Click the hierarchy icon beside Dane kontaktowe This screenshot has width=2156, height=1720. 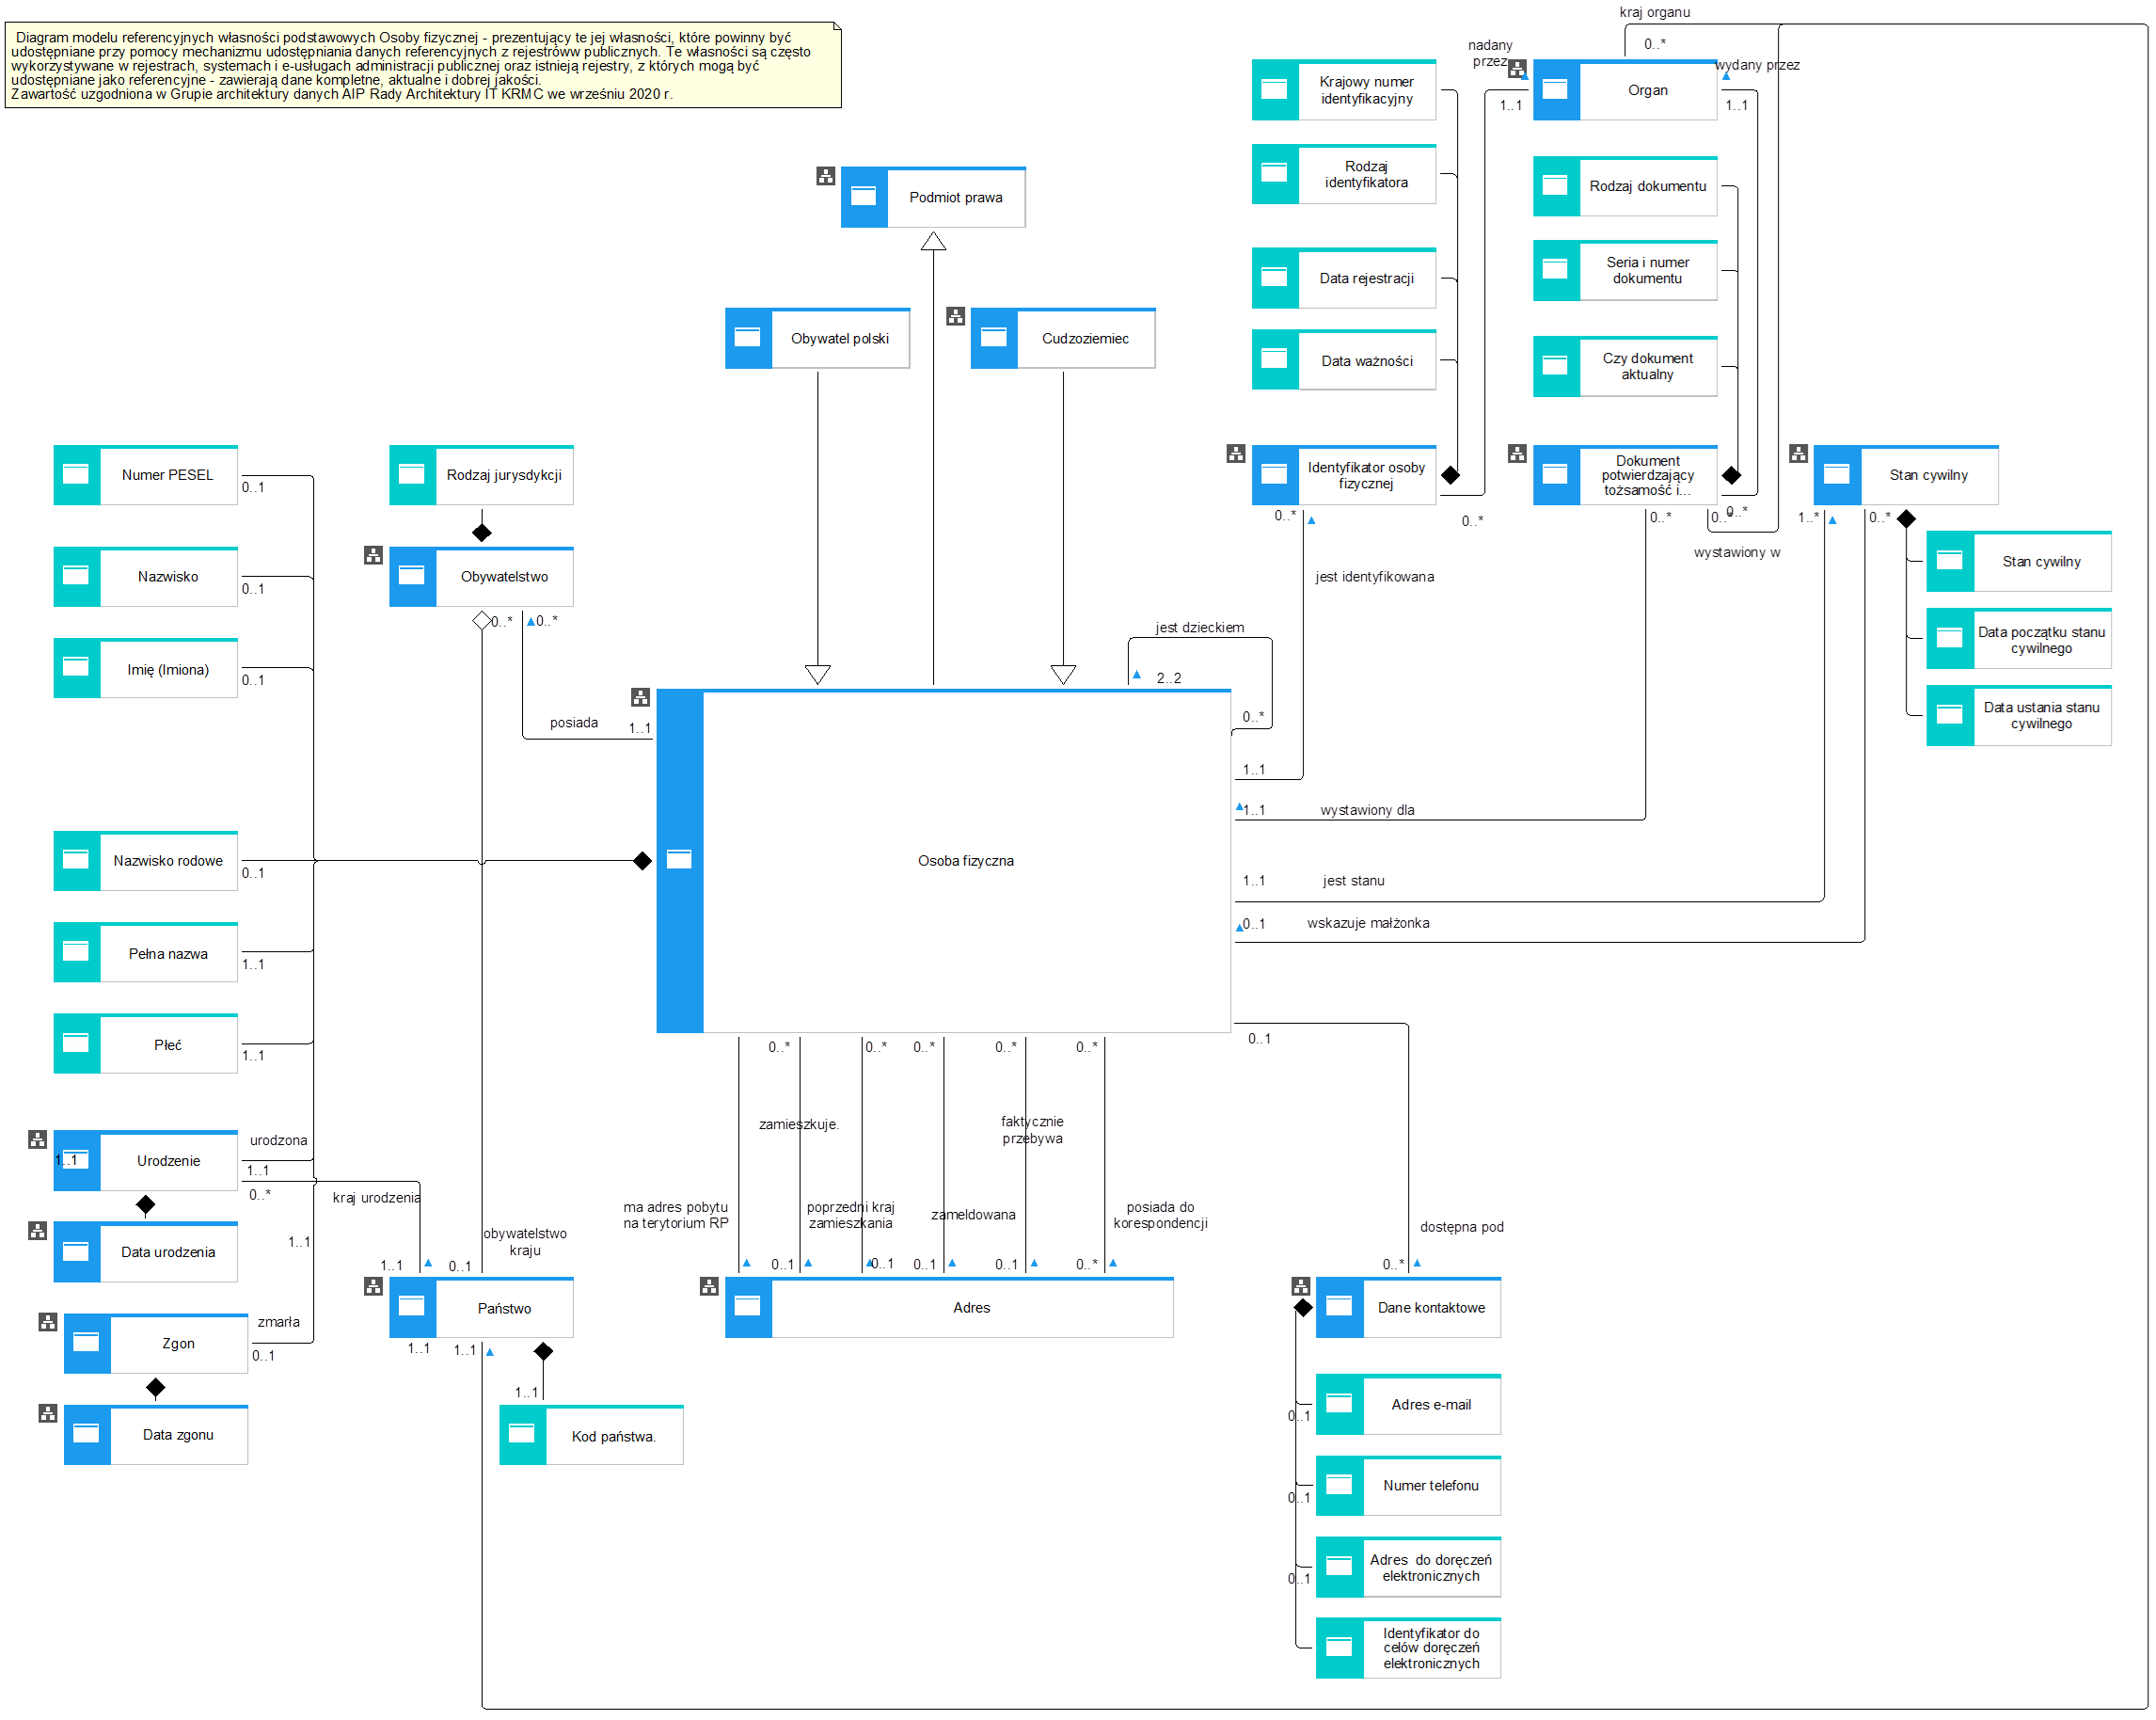(x=1300, y=1286)
